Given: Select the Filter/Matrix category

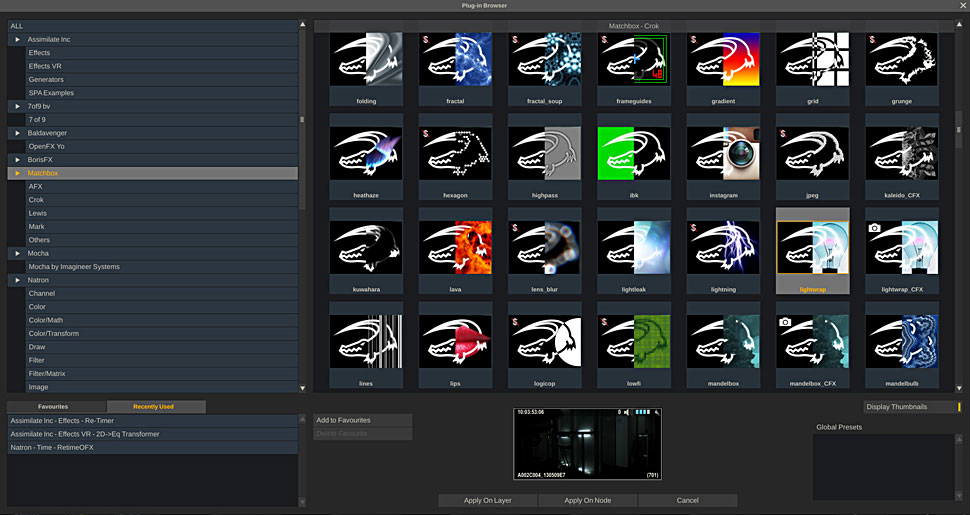Looking at the screenshot, I should point(162,374).
